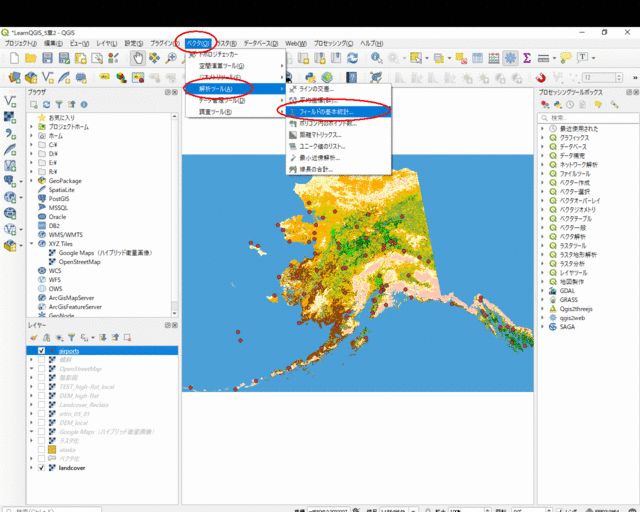Open the Field Calculator abacus icon
The height and width of the screenshot is (512, 640).
click(x=494, y=58)
